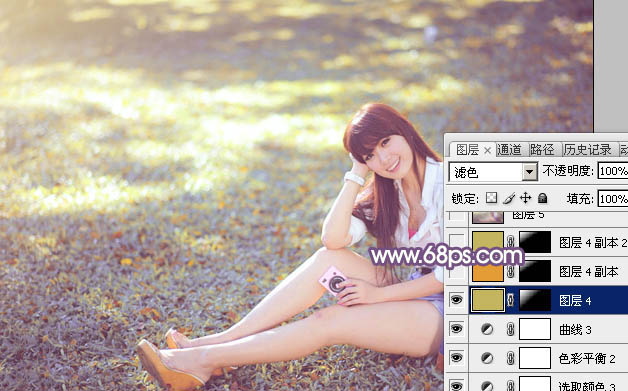Image resolution: width=628 pixels, height=391 pixels.
Task: Toggle lock transparent pixels icon
Action: [x=491, y=198]
